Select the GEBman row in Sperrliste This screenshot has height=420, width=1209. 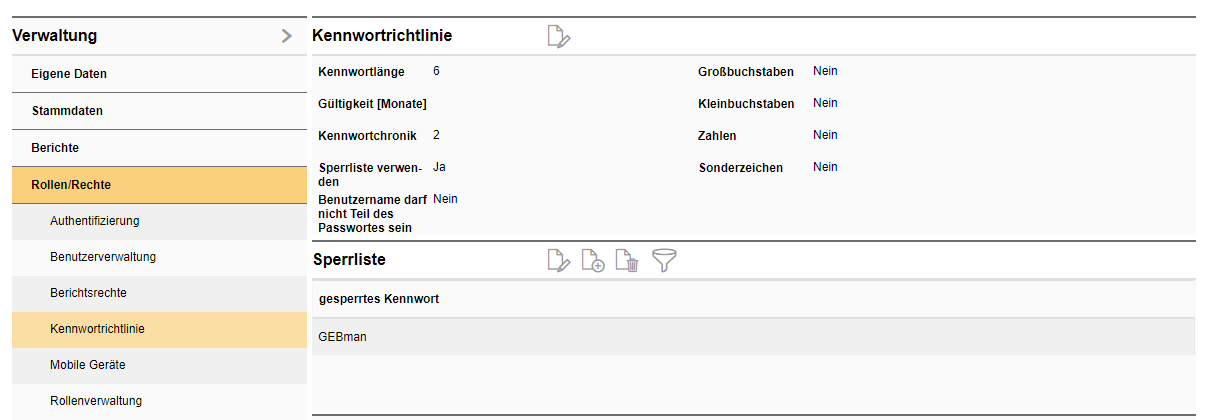(342, 337)
